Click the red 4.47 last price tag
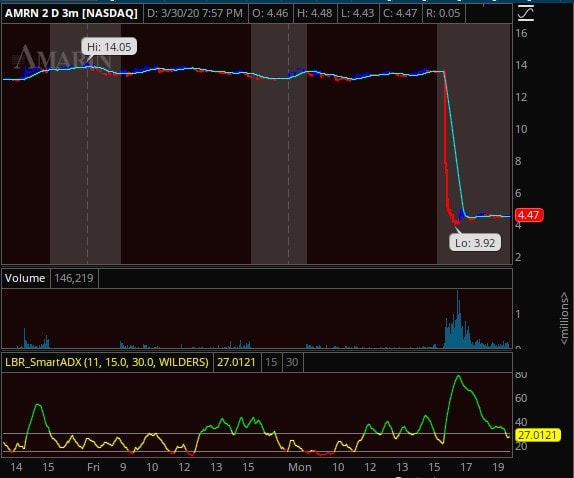574x478 pixels. pyautogui.click(x=529, y=215)
